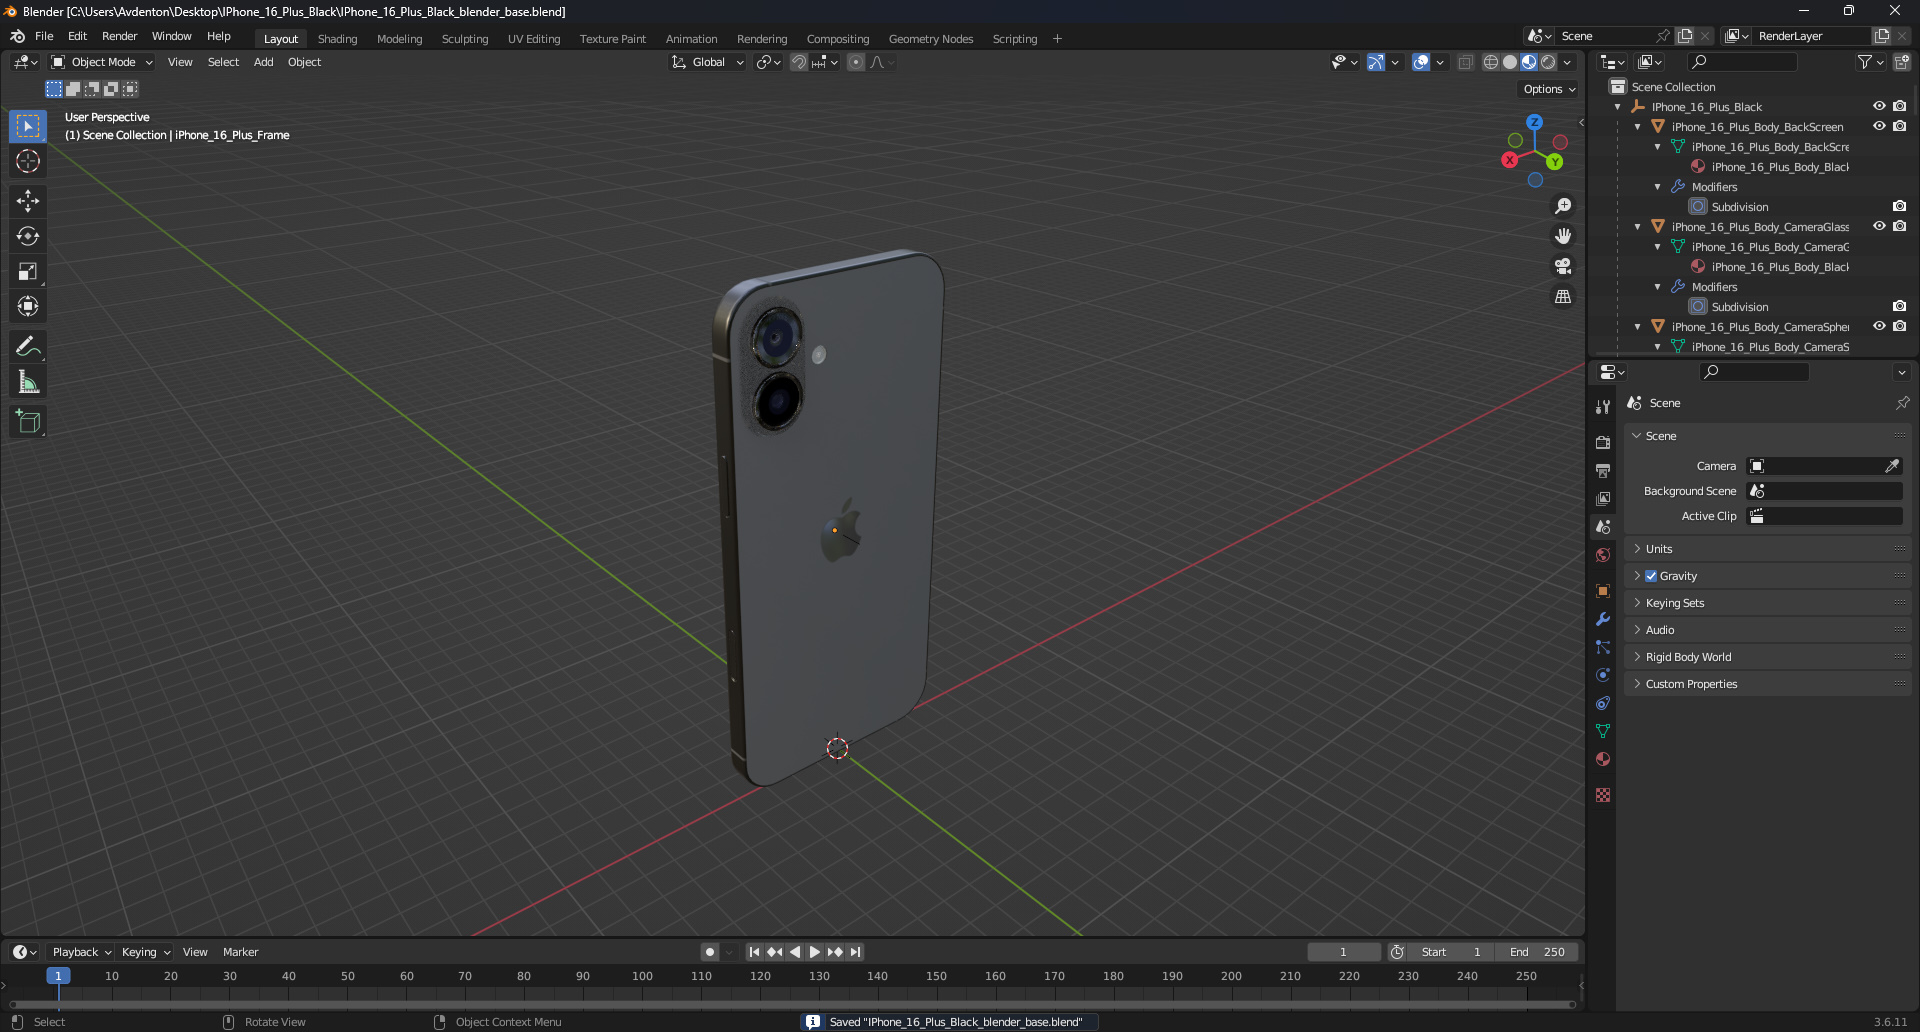The width and height of the screenshot is (1920, 1032).
Task: Select the Move tool
Action: (x=28, y=201)
